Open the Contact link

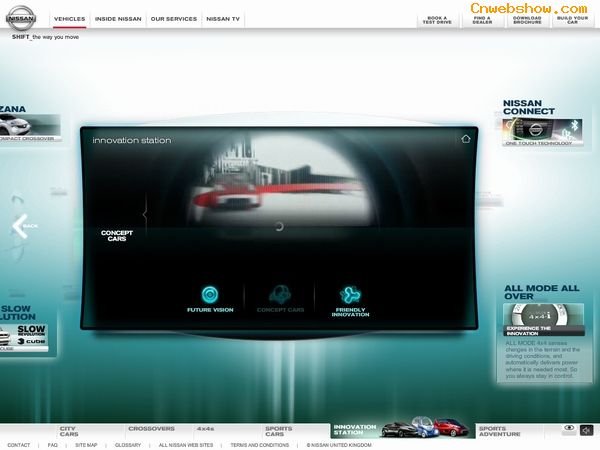[x=18, y=445]
